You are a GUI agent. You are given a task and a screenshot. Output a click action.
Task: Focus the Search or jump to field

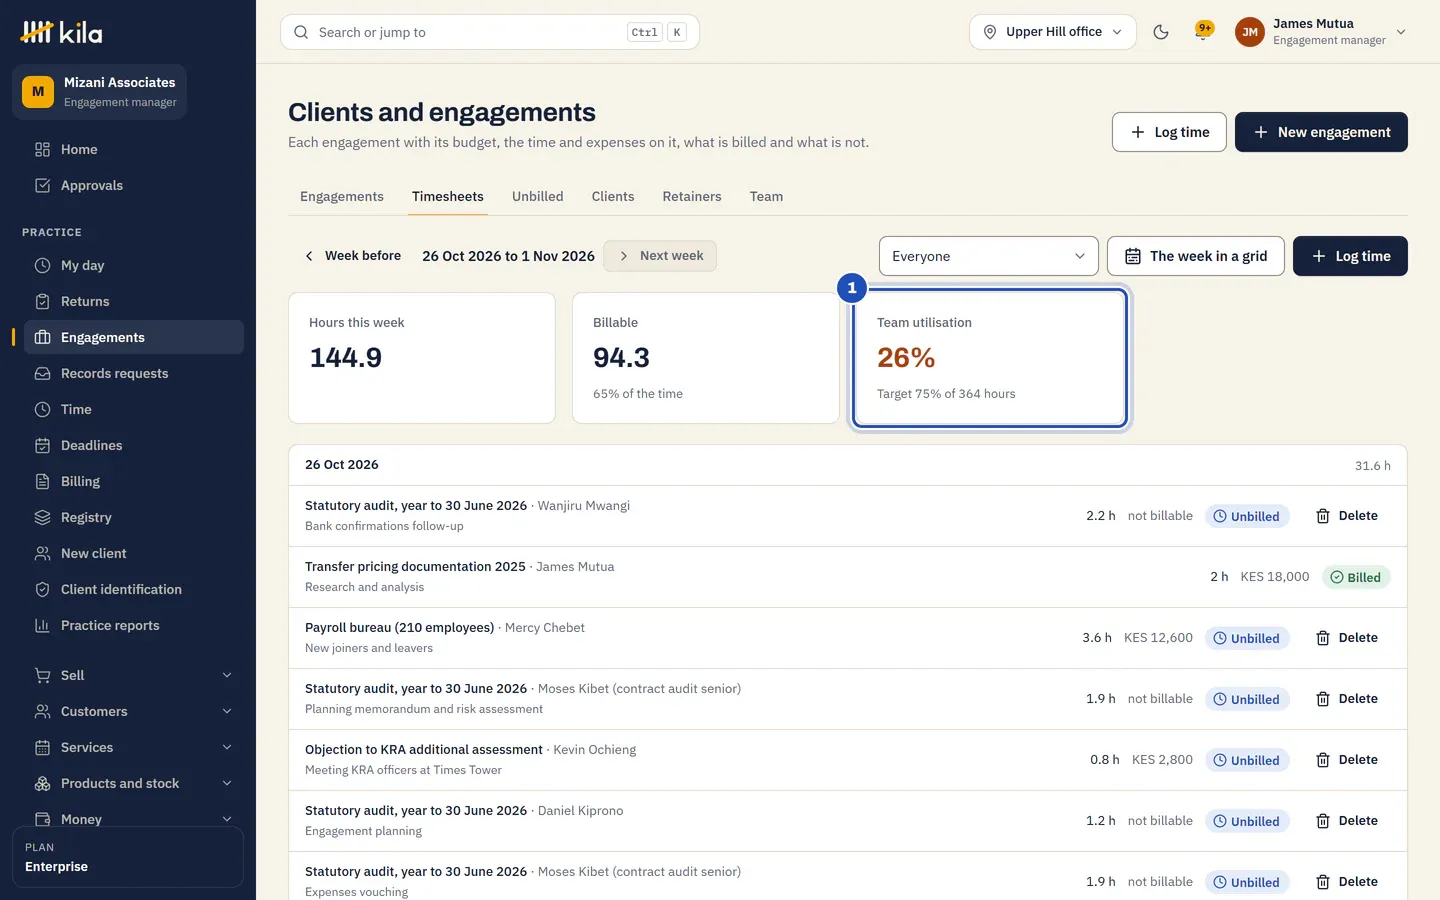pos(490,32)
